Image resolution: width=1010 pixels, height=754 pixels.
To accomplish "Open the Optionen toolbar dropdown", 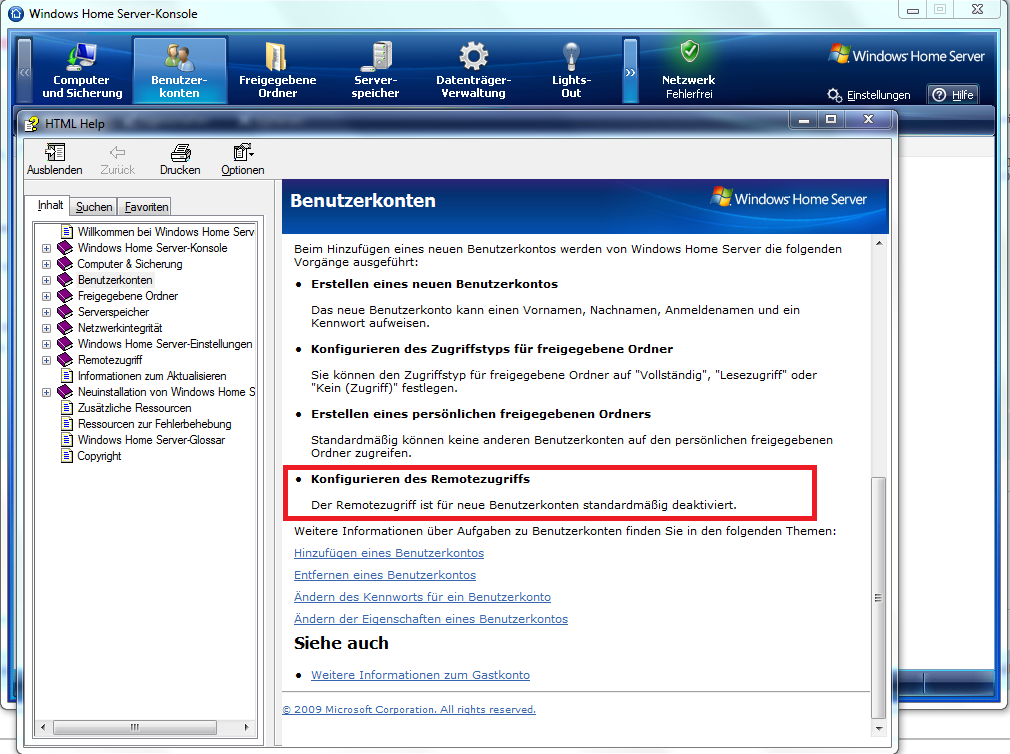I will click(x=243, y=160).
